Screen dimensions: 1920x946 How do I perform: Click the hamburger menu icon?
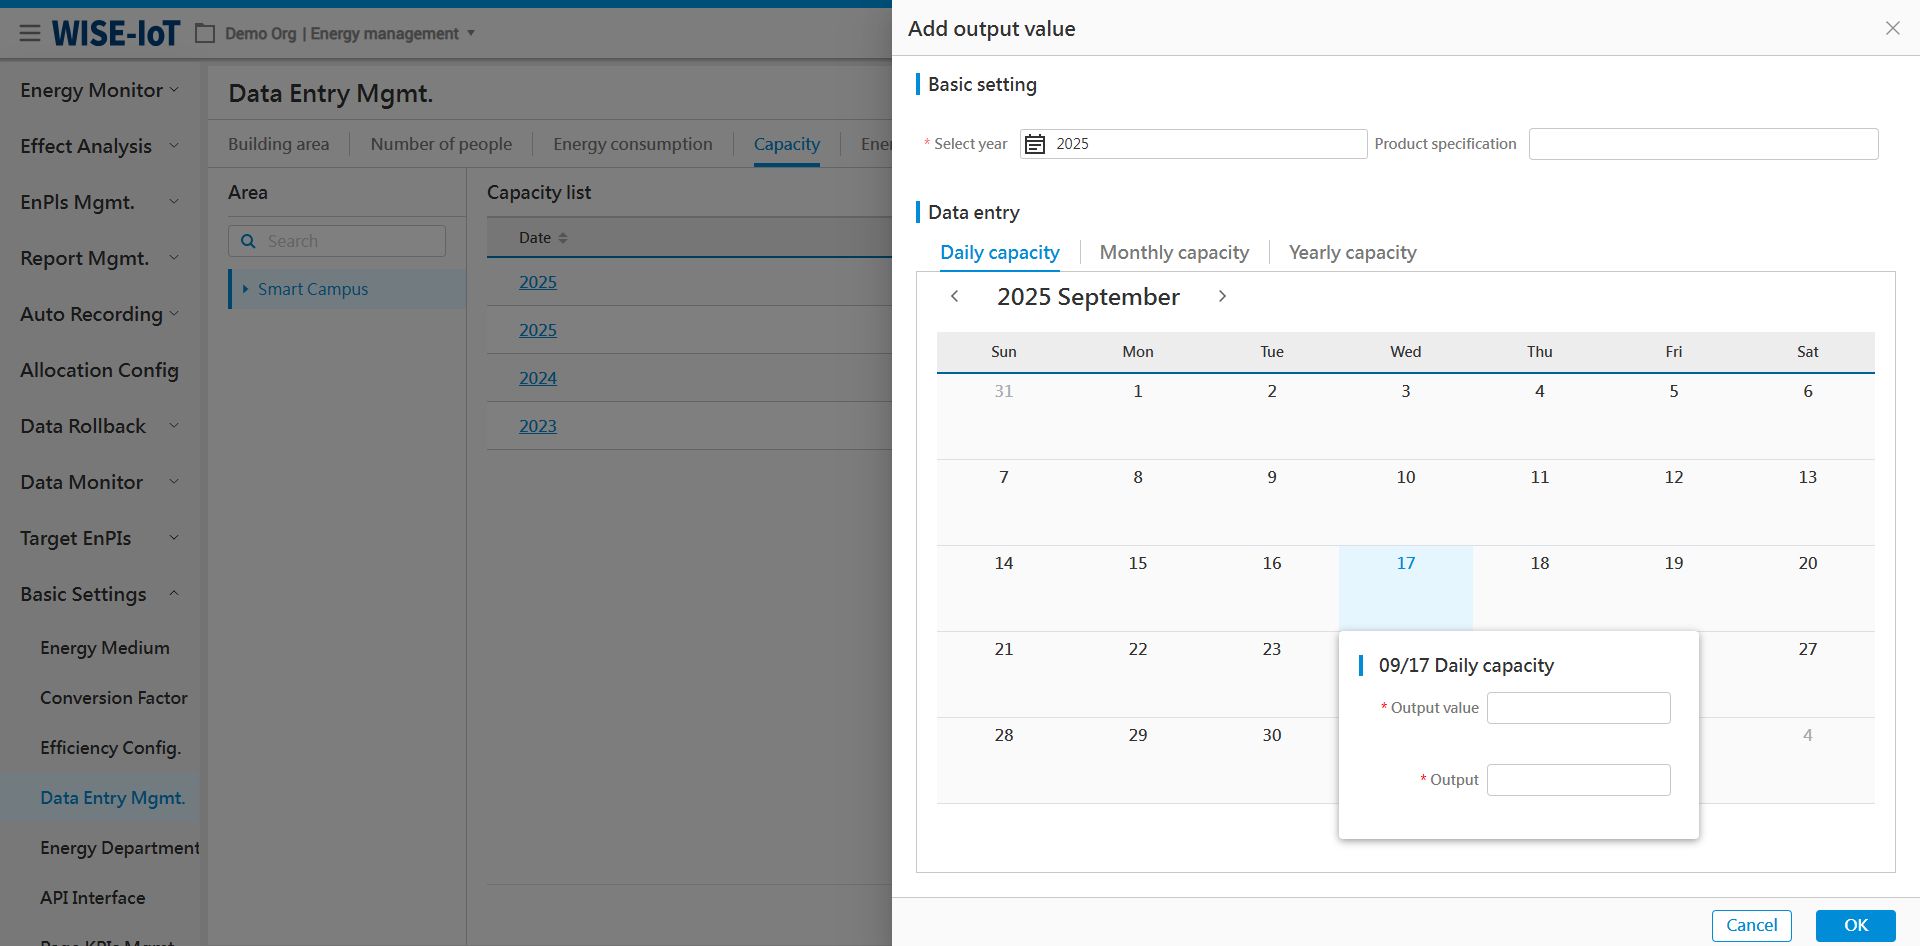(30, 33)
